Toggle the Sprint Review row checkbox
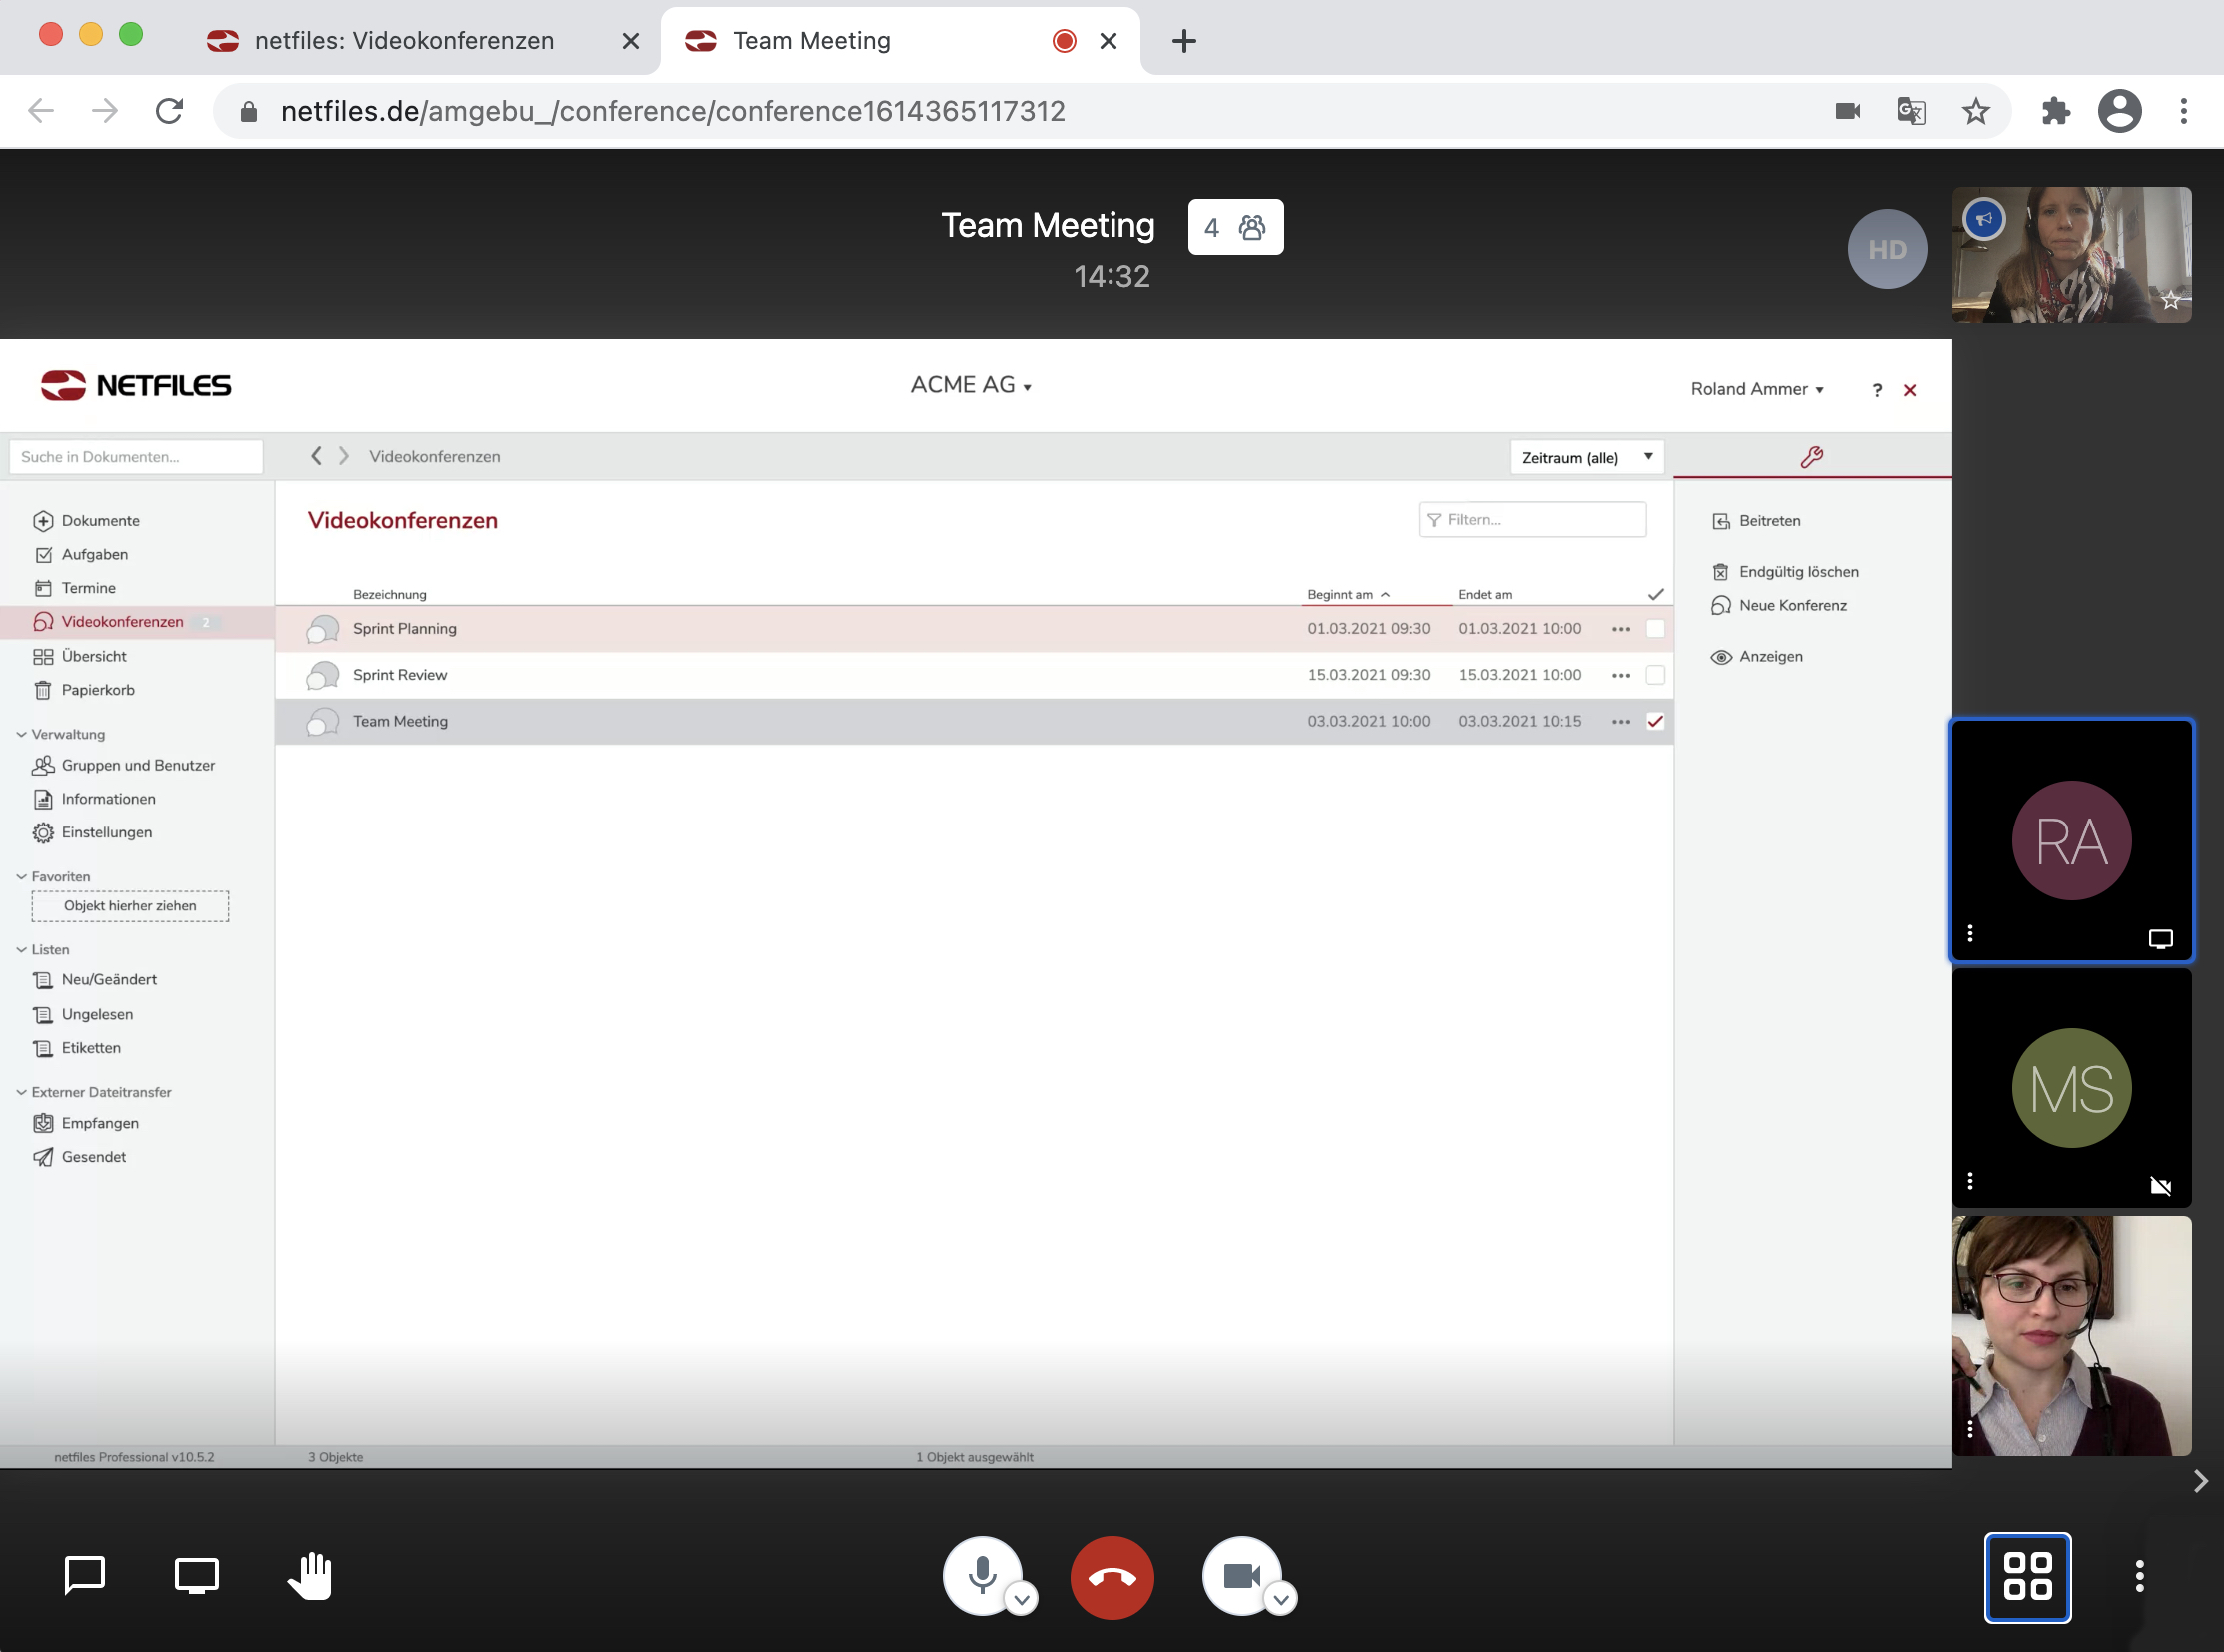The width and height of the screenshot is (2224, 1652). point(1656,675)
